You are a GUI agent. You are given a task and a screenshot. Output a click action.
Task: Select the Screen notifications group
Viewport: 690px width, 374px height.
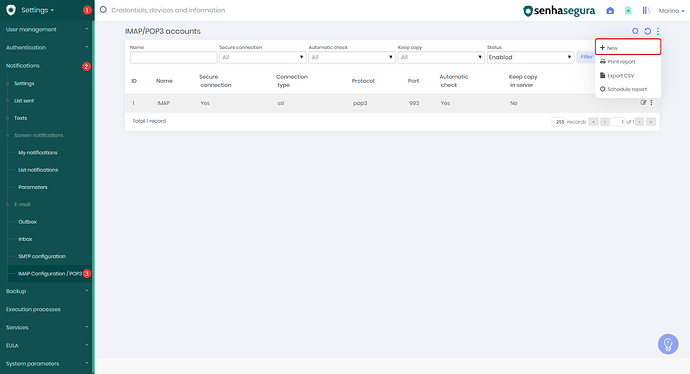tap(39, 135)
